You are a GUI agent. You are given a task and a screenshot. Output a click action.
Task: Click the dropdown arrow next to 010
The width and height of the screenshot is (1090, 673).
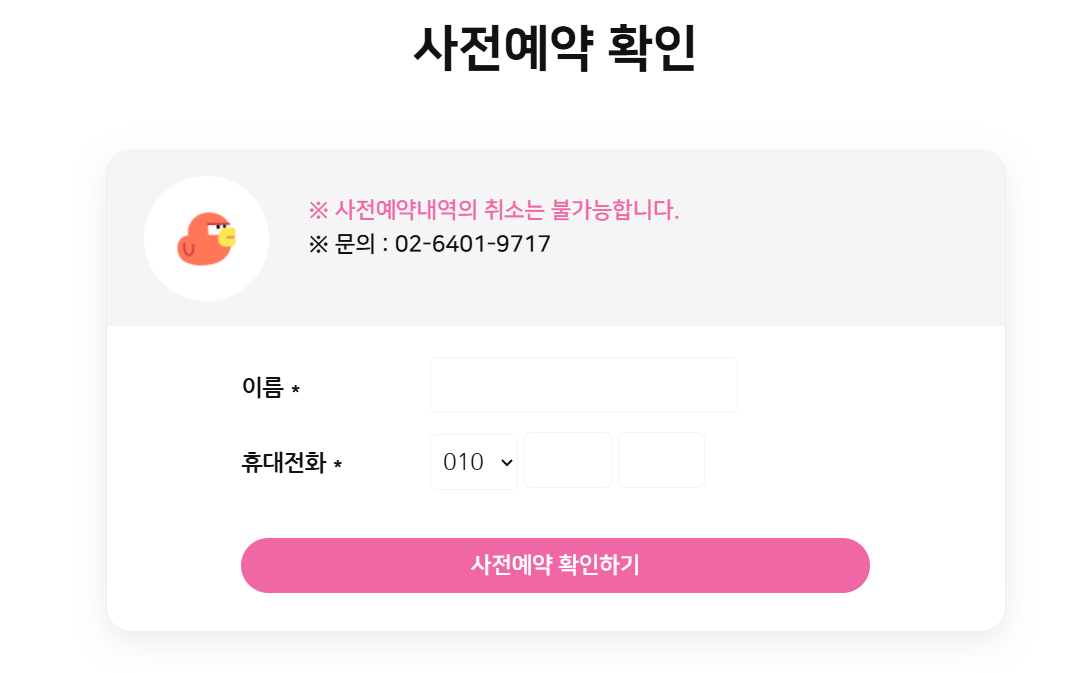click(504, 461)
